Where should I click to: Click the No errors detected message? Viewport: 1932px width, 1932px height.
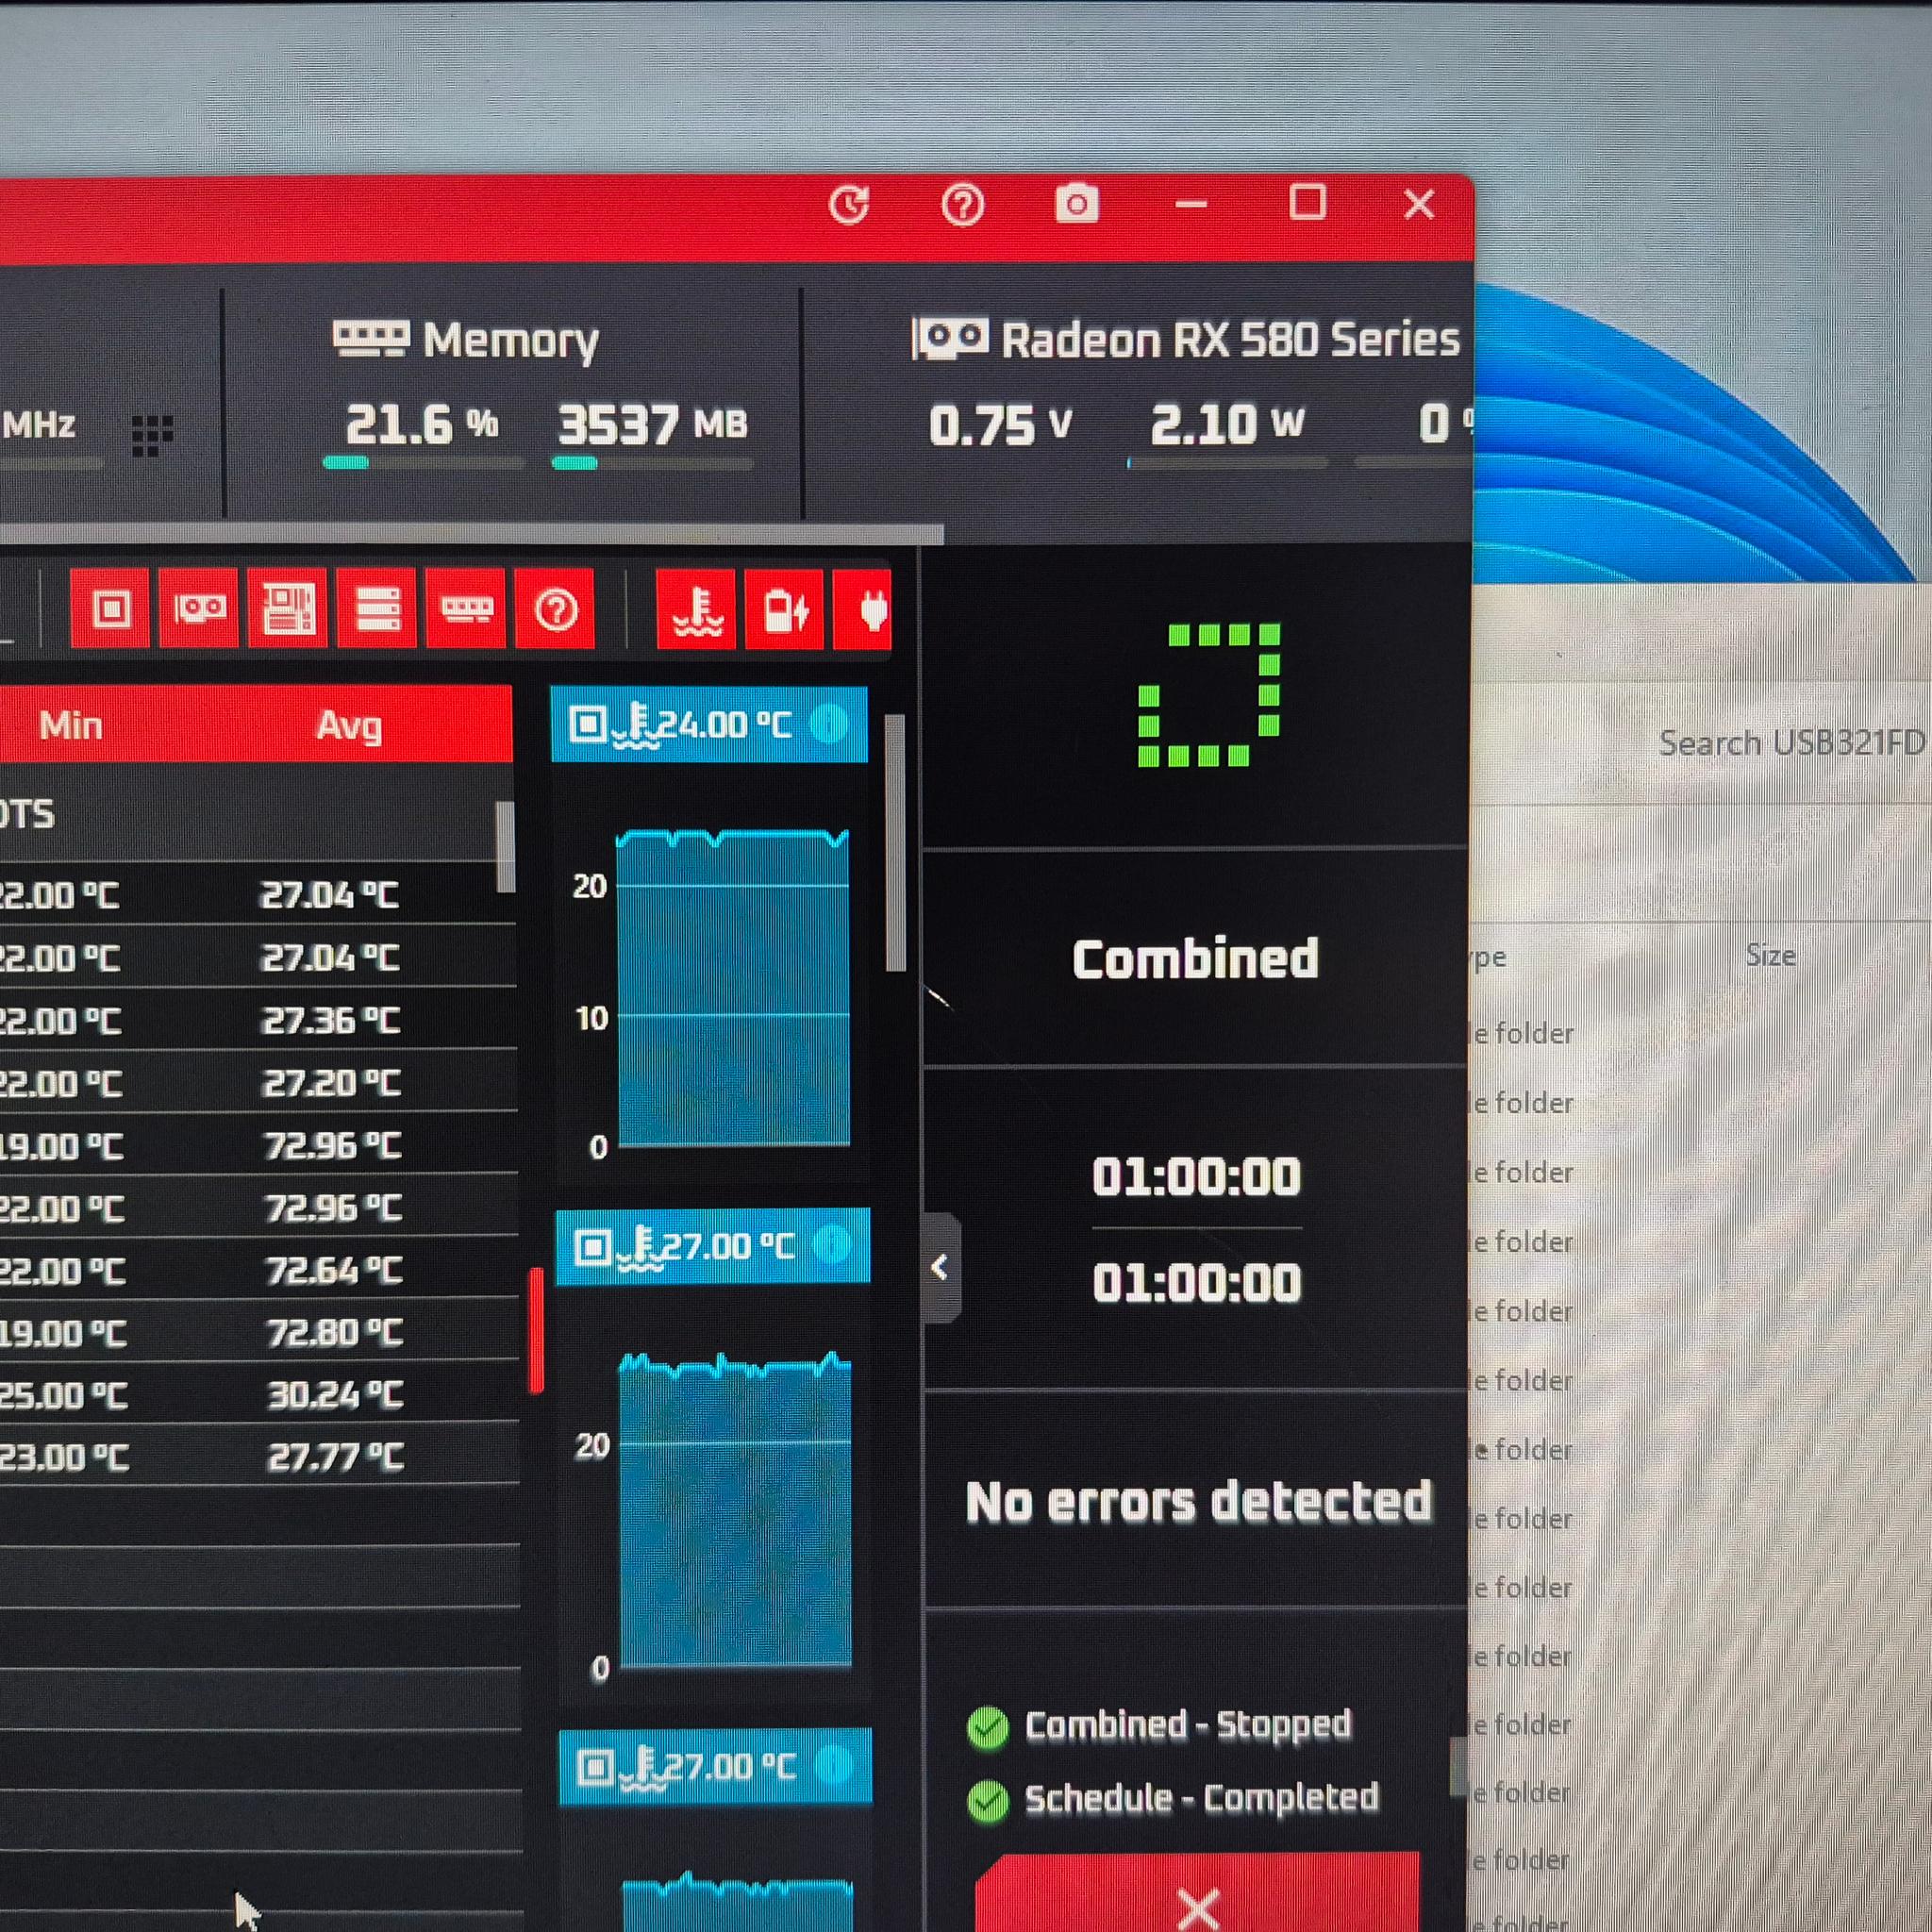tap(1198, 1502)
